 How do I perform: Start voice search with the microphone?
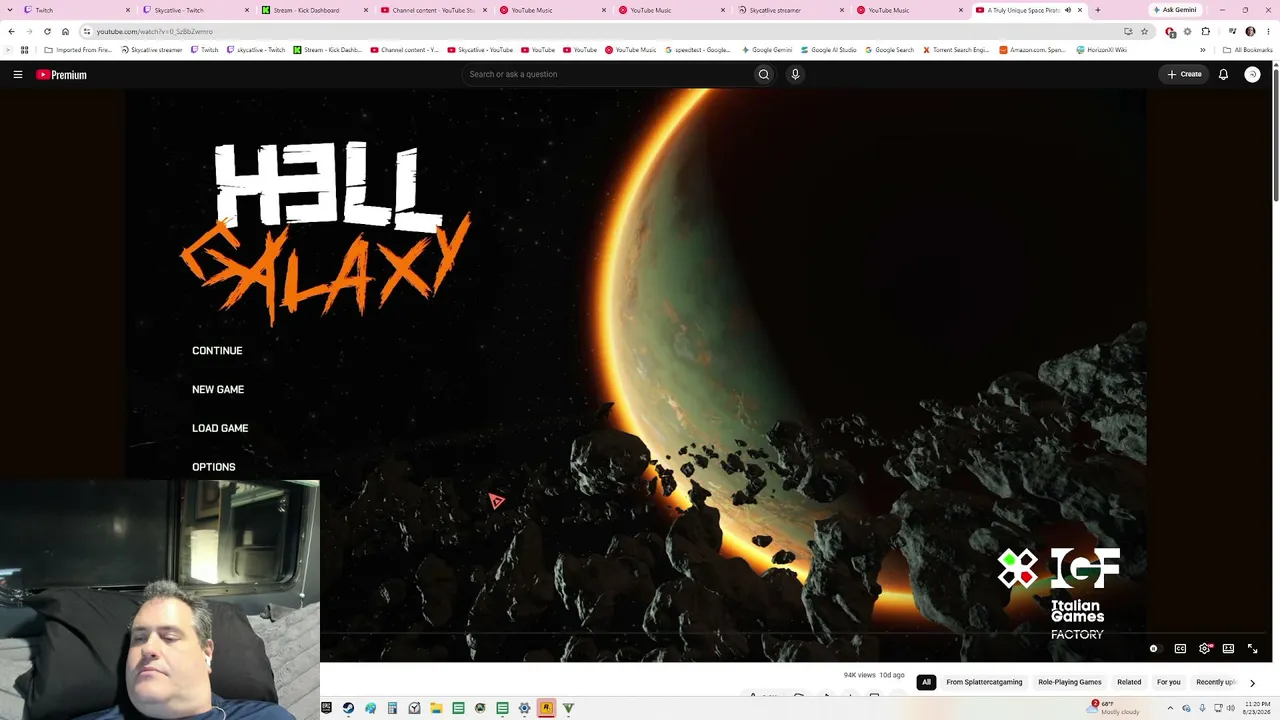795,74
